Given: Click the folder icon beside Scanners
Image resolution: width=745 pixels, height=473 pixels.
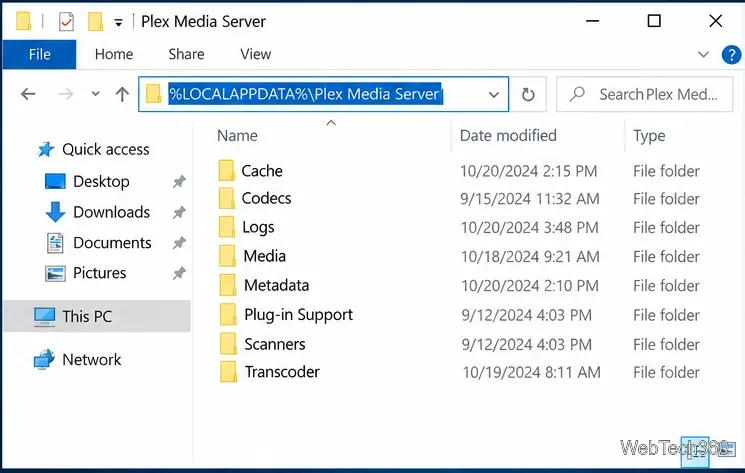Looking at the screenshot, I should pos(228,344).
